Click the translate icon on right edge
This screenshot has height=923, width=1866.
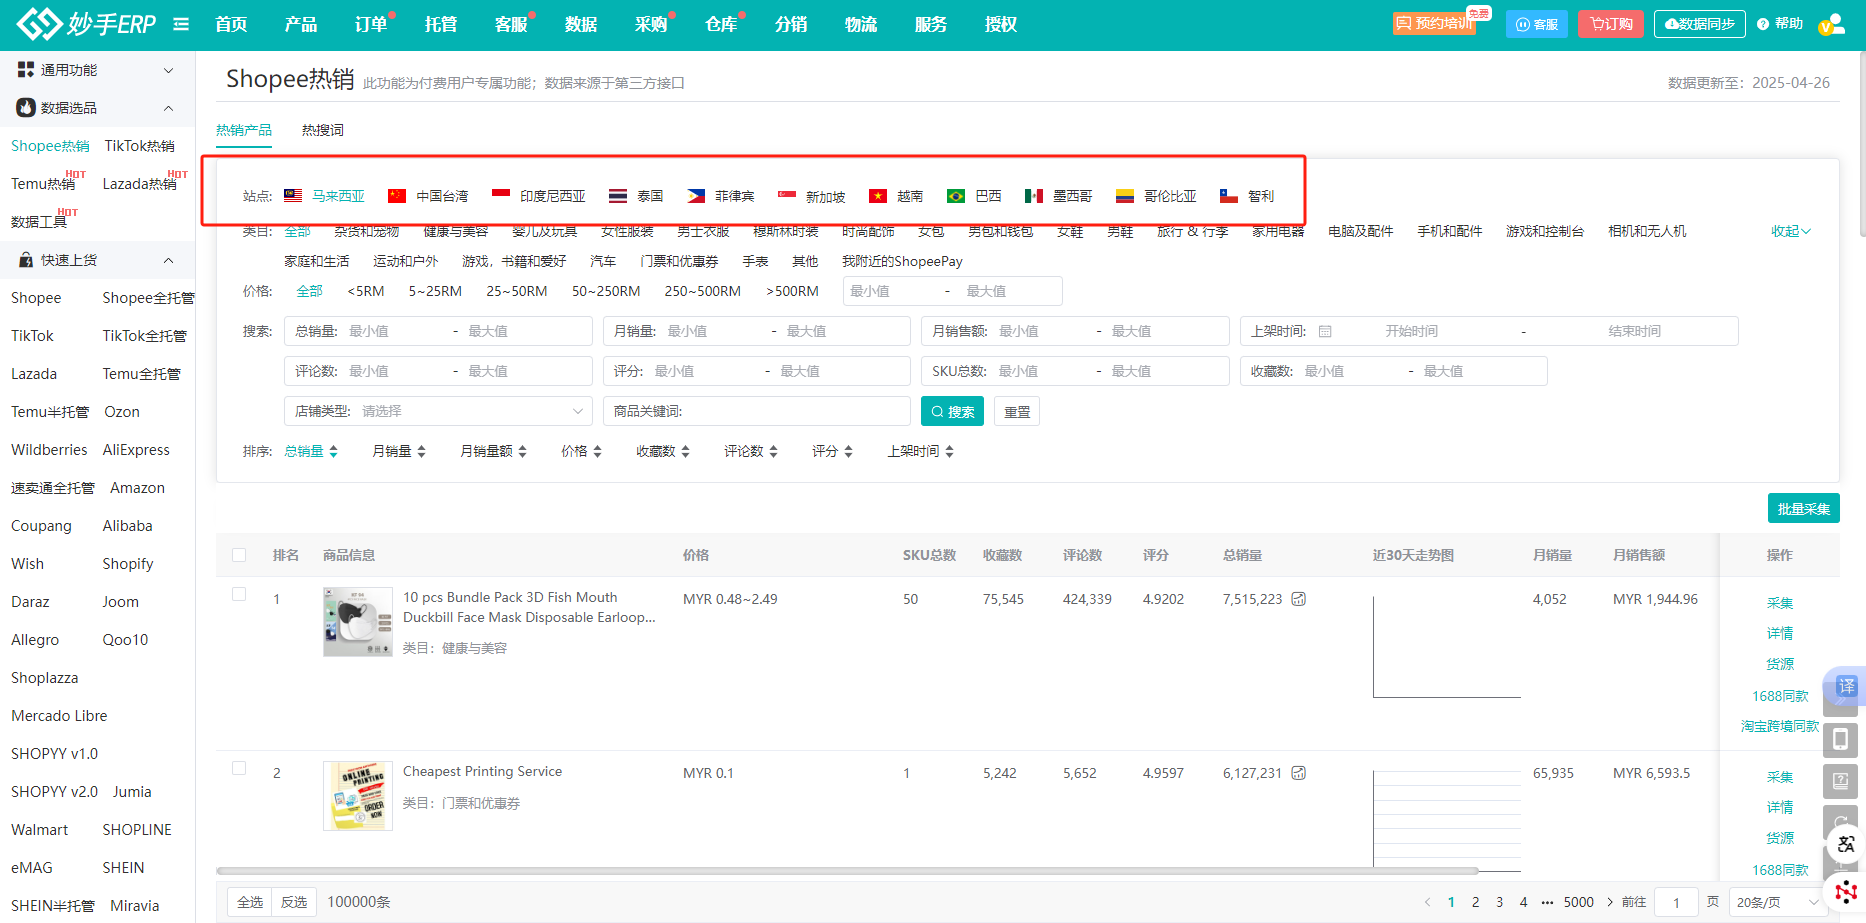pos(1845,686)
